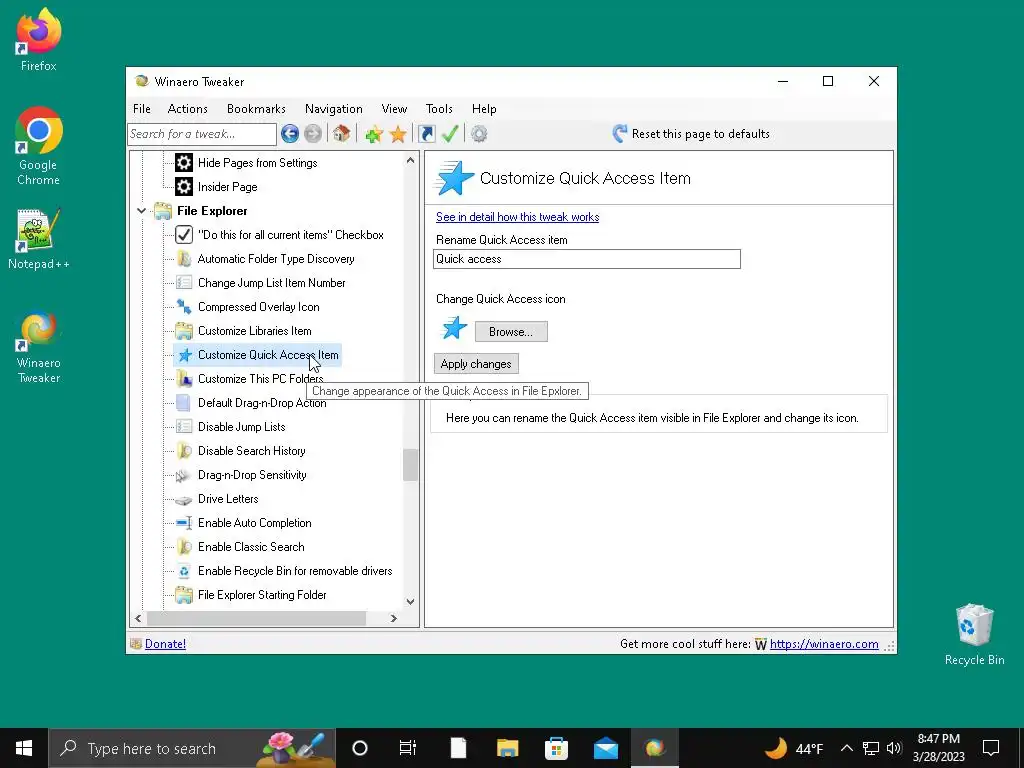Click the volume icon in system tray
This screenshot has width=1024, height=768.
[x=894, y=748]
